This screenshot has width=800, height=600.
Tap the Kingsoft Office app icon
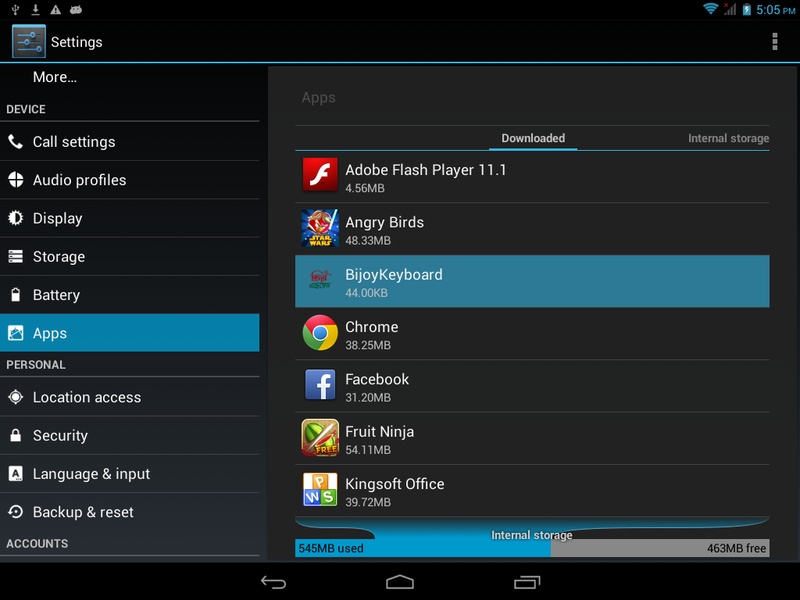(x=320, y=489)
